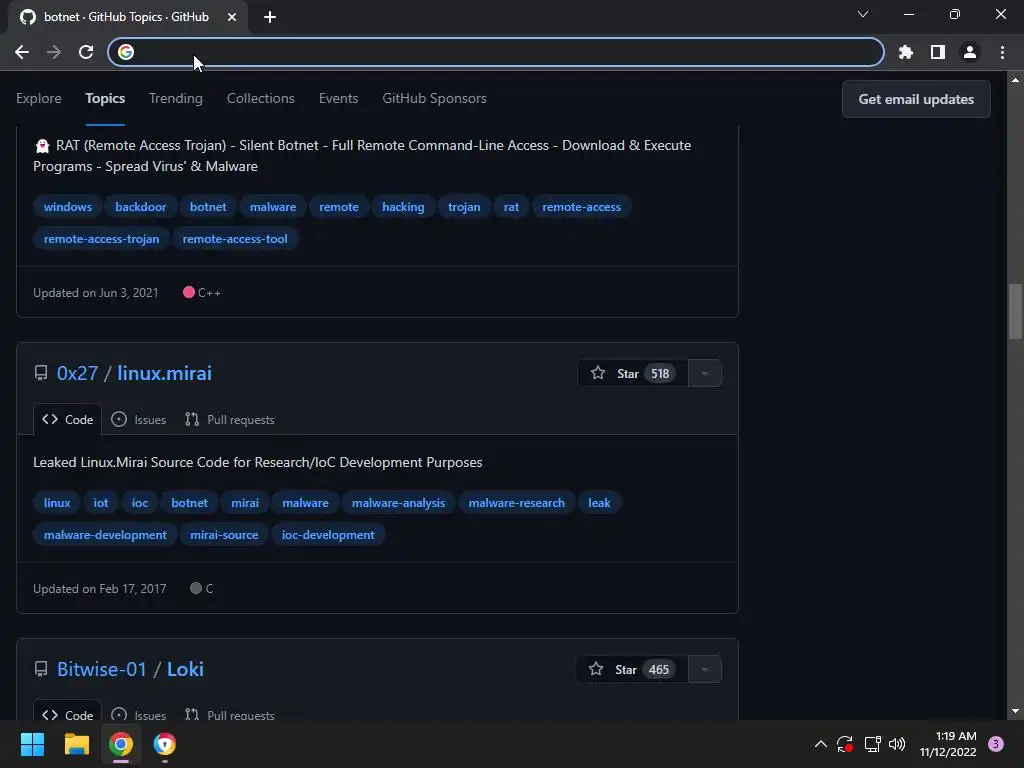Show hidden system tray icons
The width and height of the screenshot is (1024, 768).
pyautogui.click(x=821, y=744)
